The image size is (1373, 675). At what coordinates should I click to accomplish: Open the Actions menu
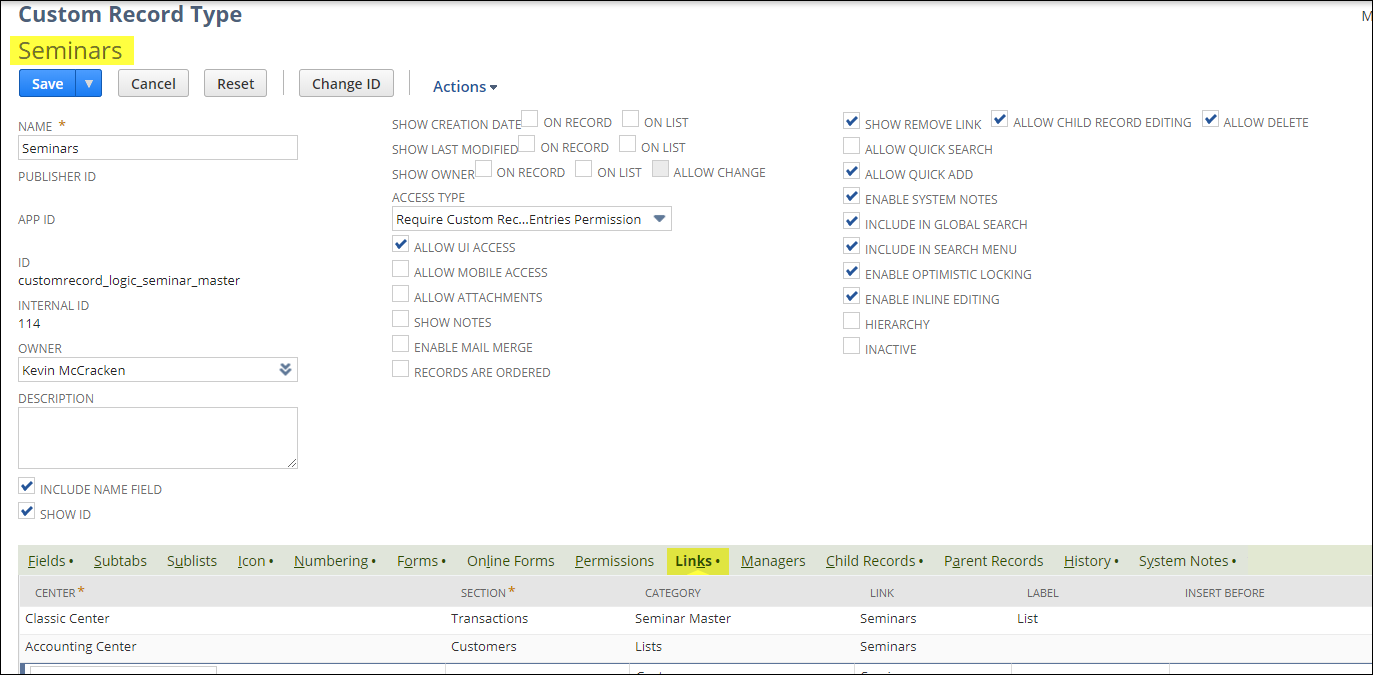pos(464,87)
